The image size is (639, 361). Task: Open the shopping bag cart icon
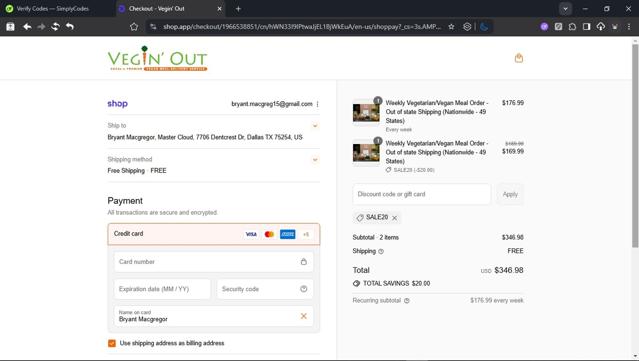tap(519, 58)
